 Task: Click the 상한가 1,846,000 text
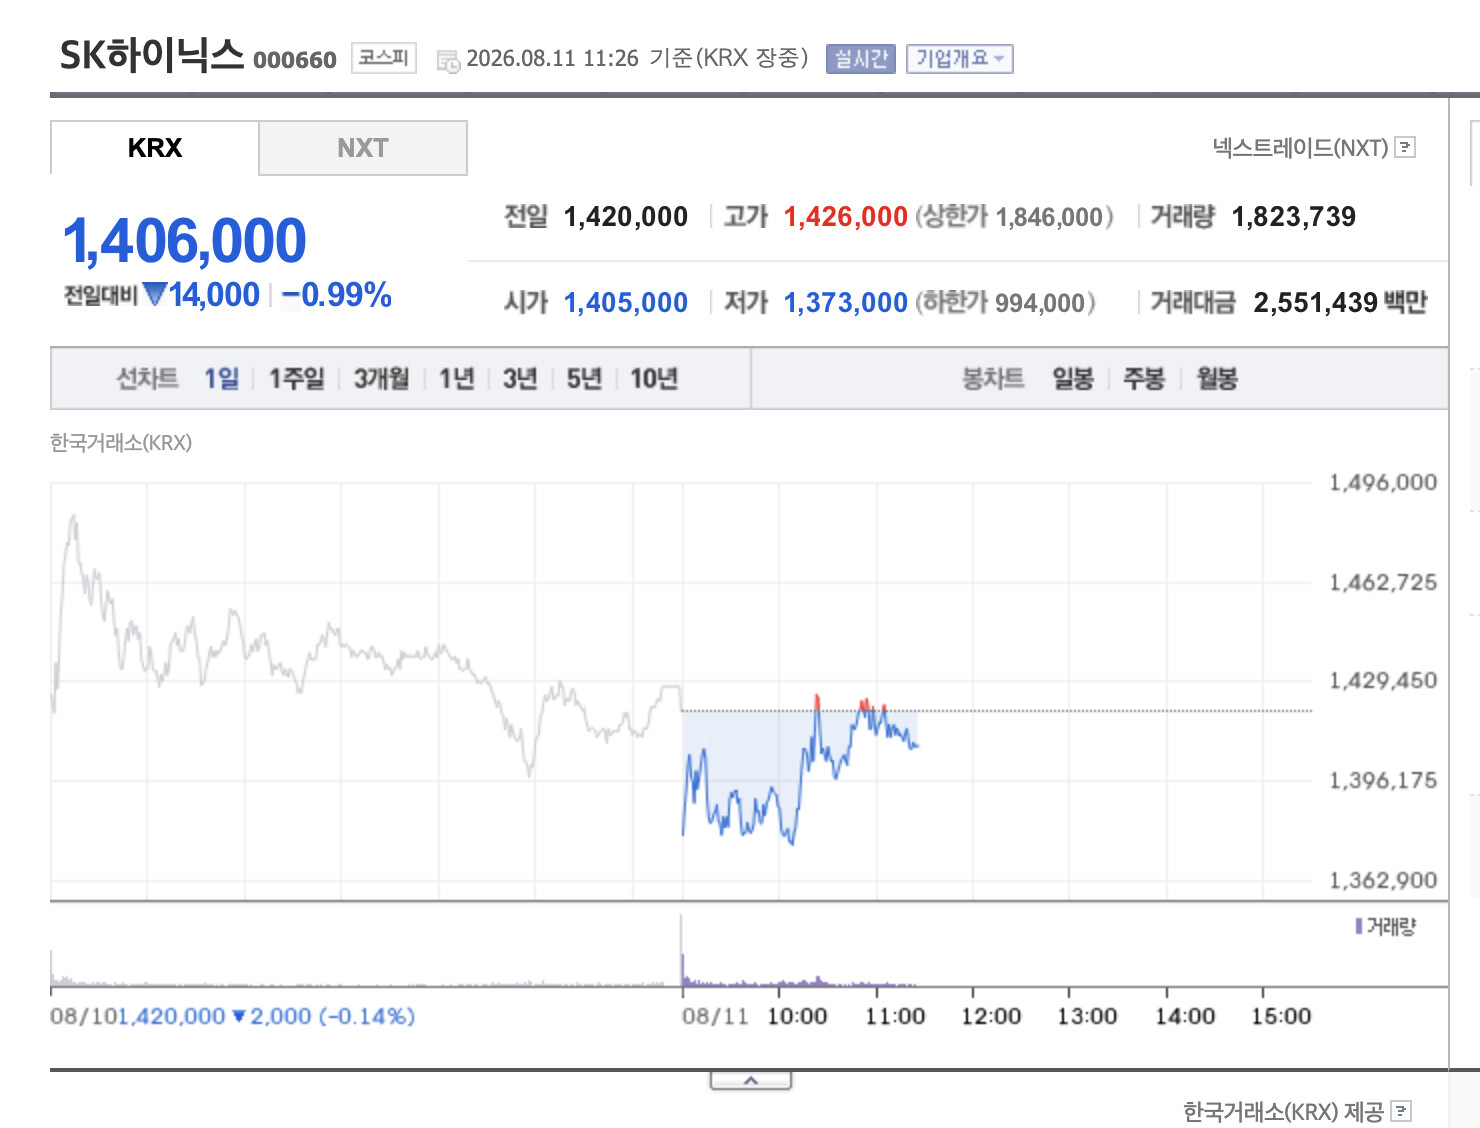(1014, 217)
